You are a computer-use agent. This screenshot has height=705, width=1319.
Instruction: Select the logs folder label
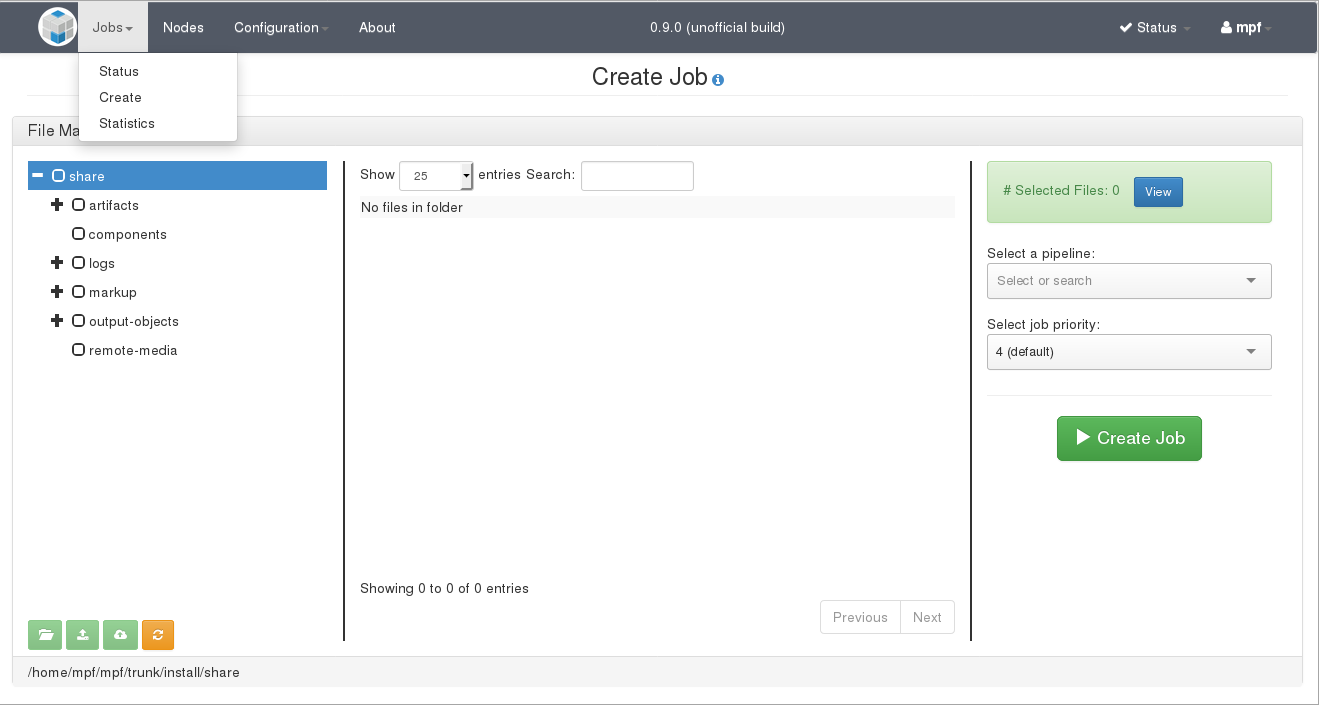pyautogui.click(x=102, y=263)
